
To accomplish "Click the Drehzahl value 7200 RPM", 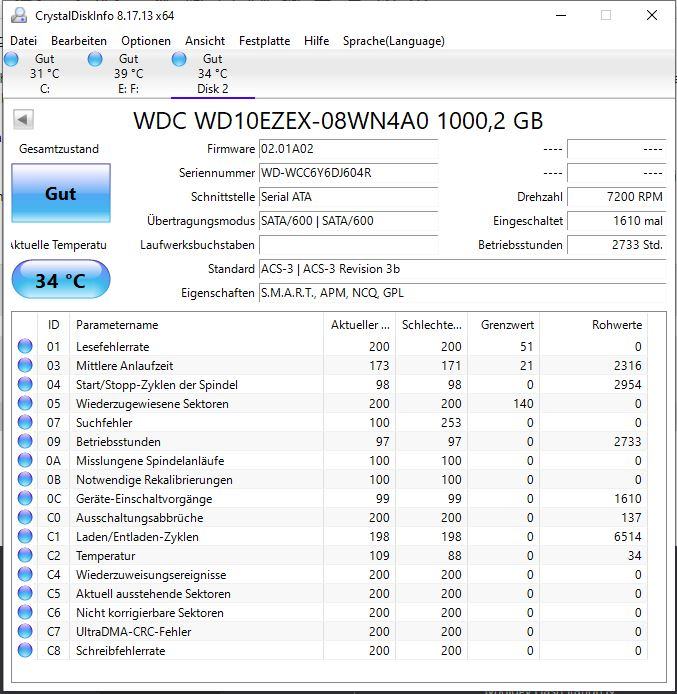I will (617, 197).
